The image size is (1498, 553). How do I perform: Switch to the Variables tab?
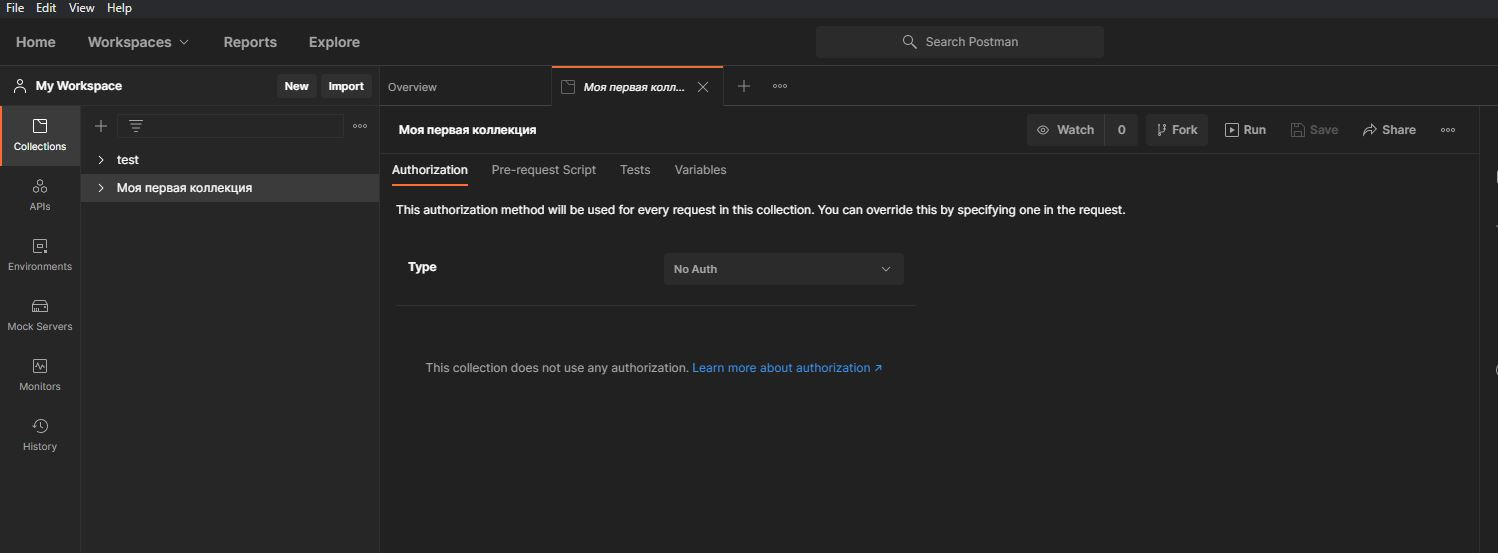tap(700, 170)
